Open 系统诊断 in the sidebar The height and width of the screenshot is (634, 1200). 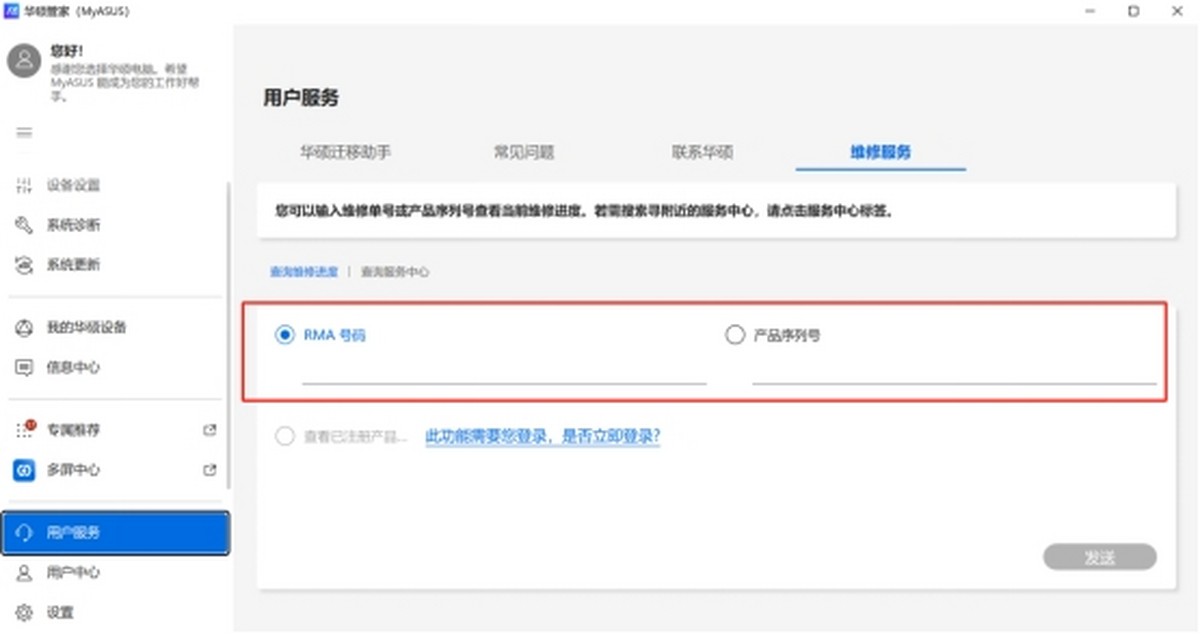point(73,226)
